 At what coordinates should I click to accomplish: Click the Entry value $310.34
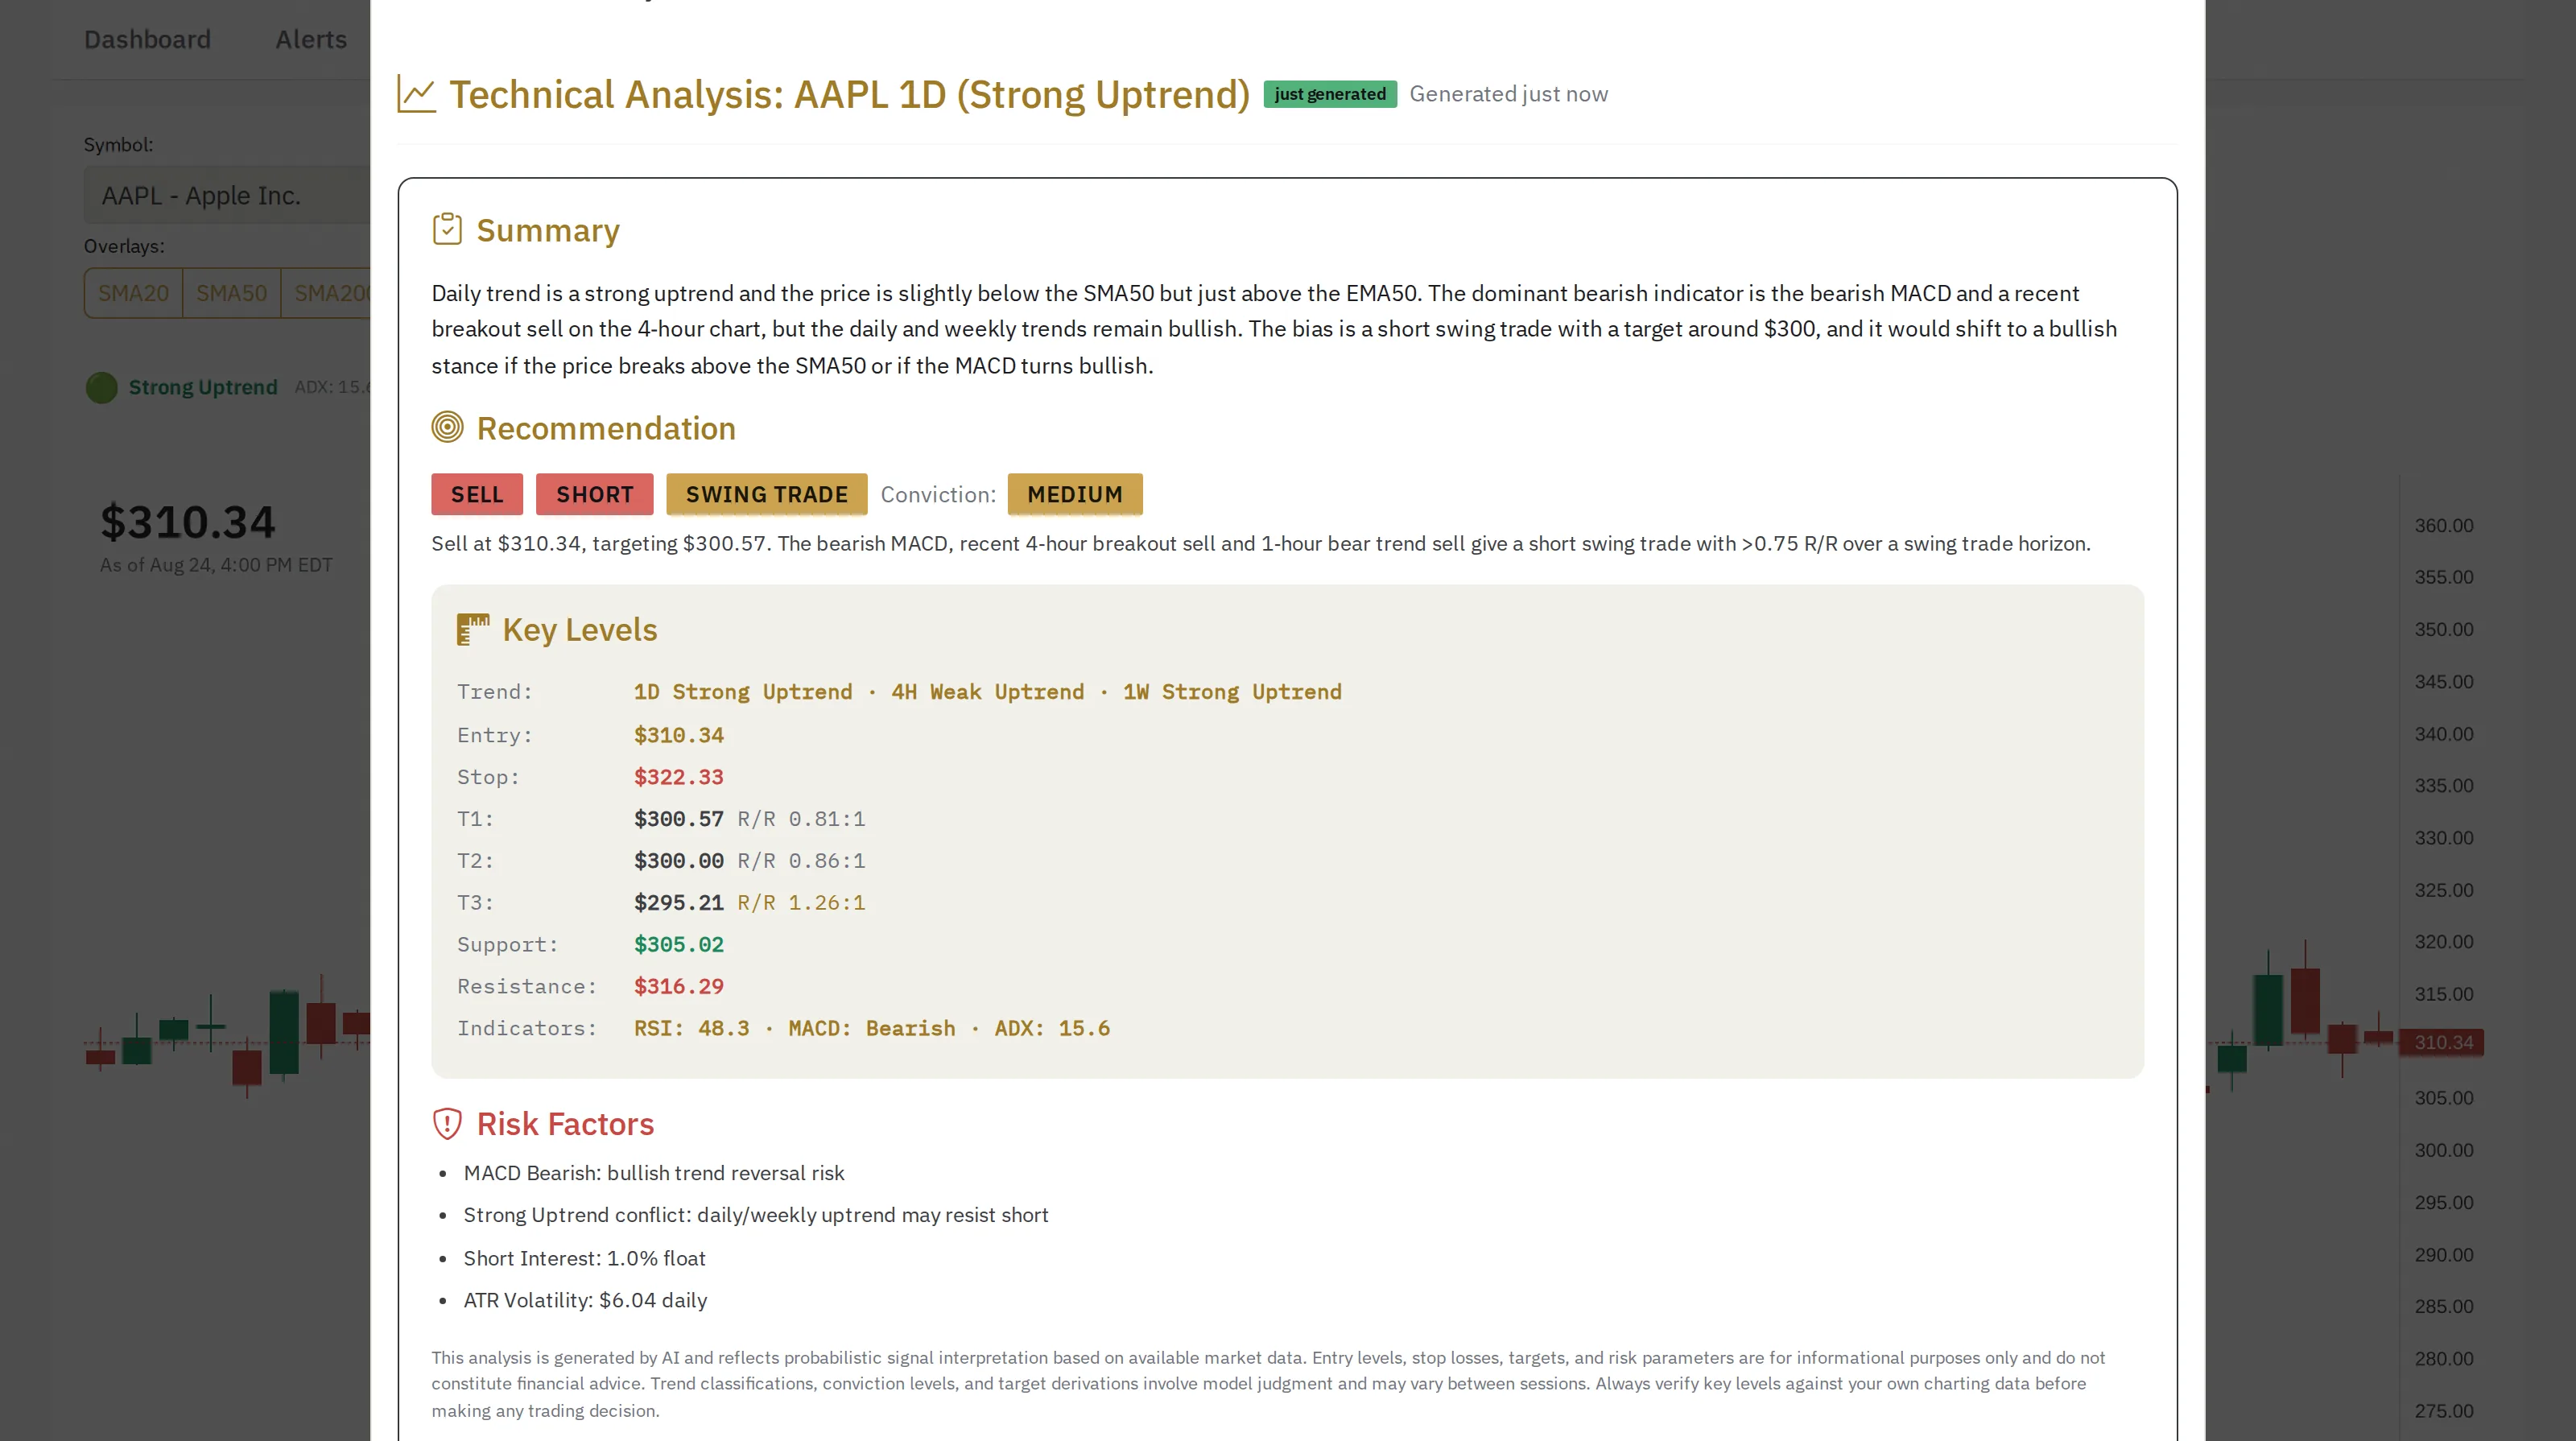point(679,735)
